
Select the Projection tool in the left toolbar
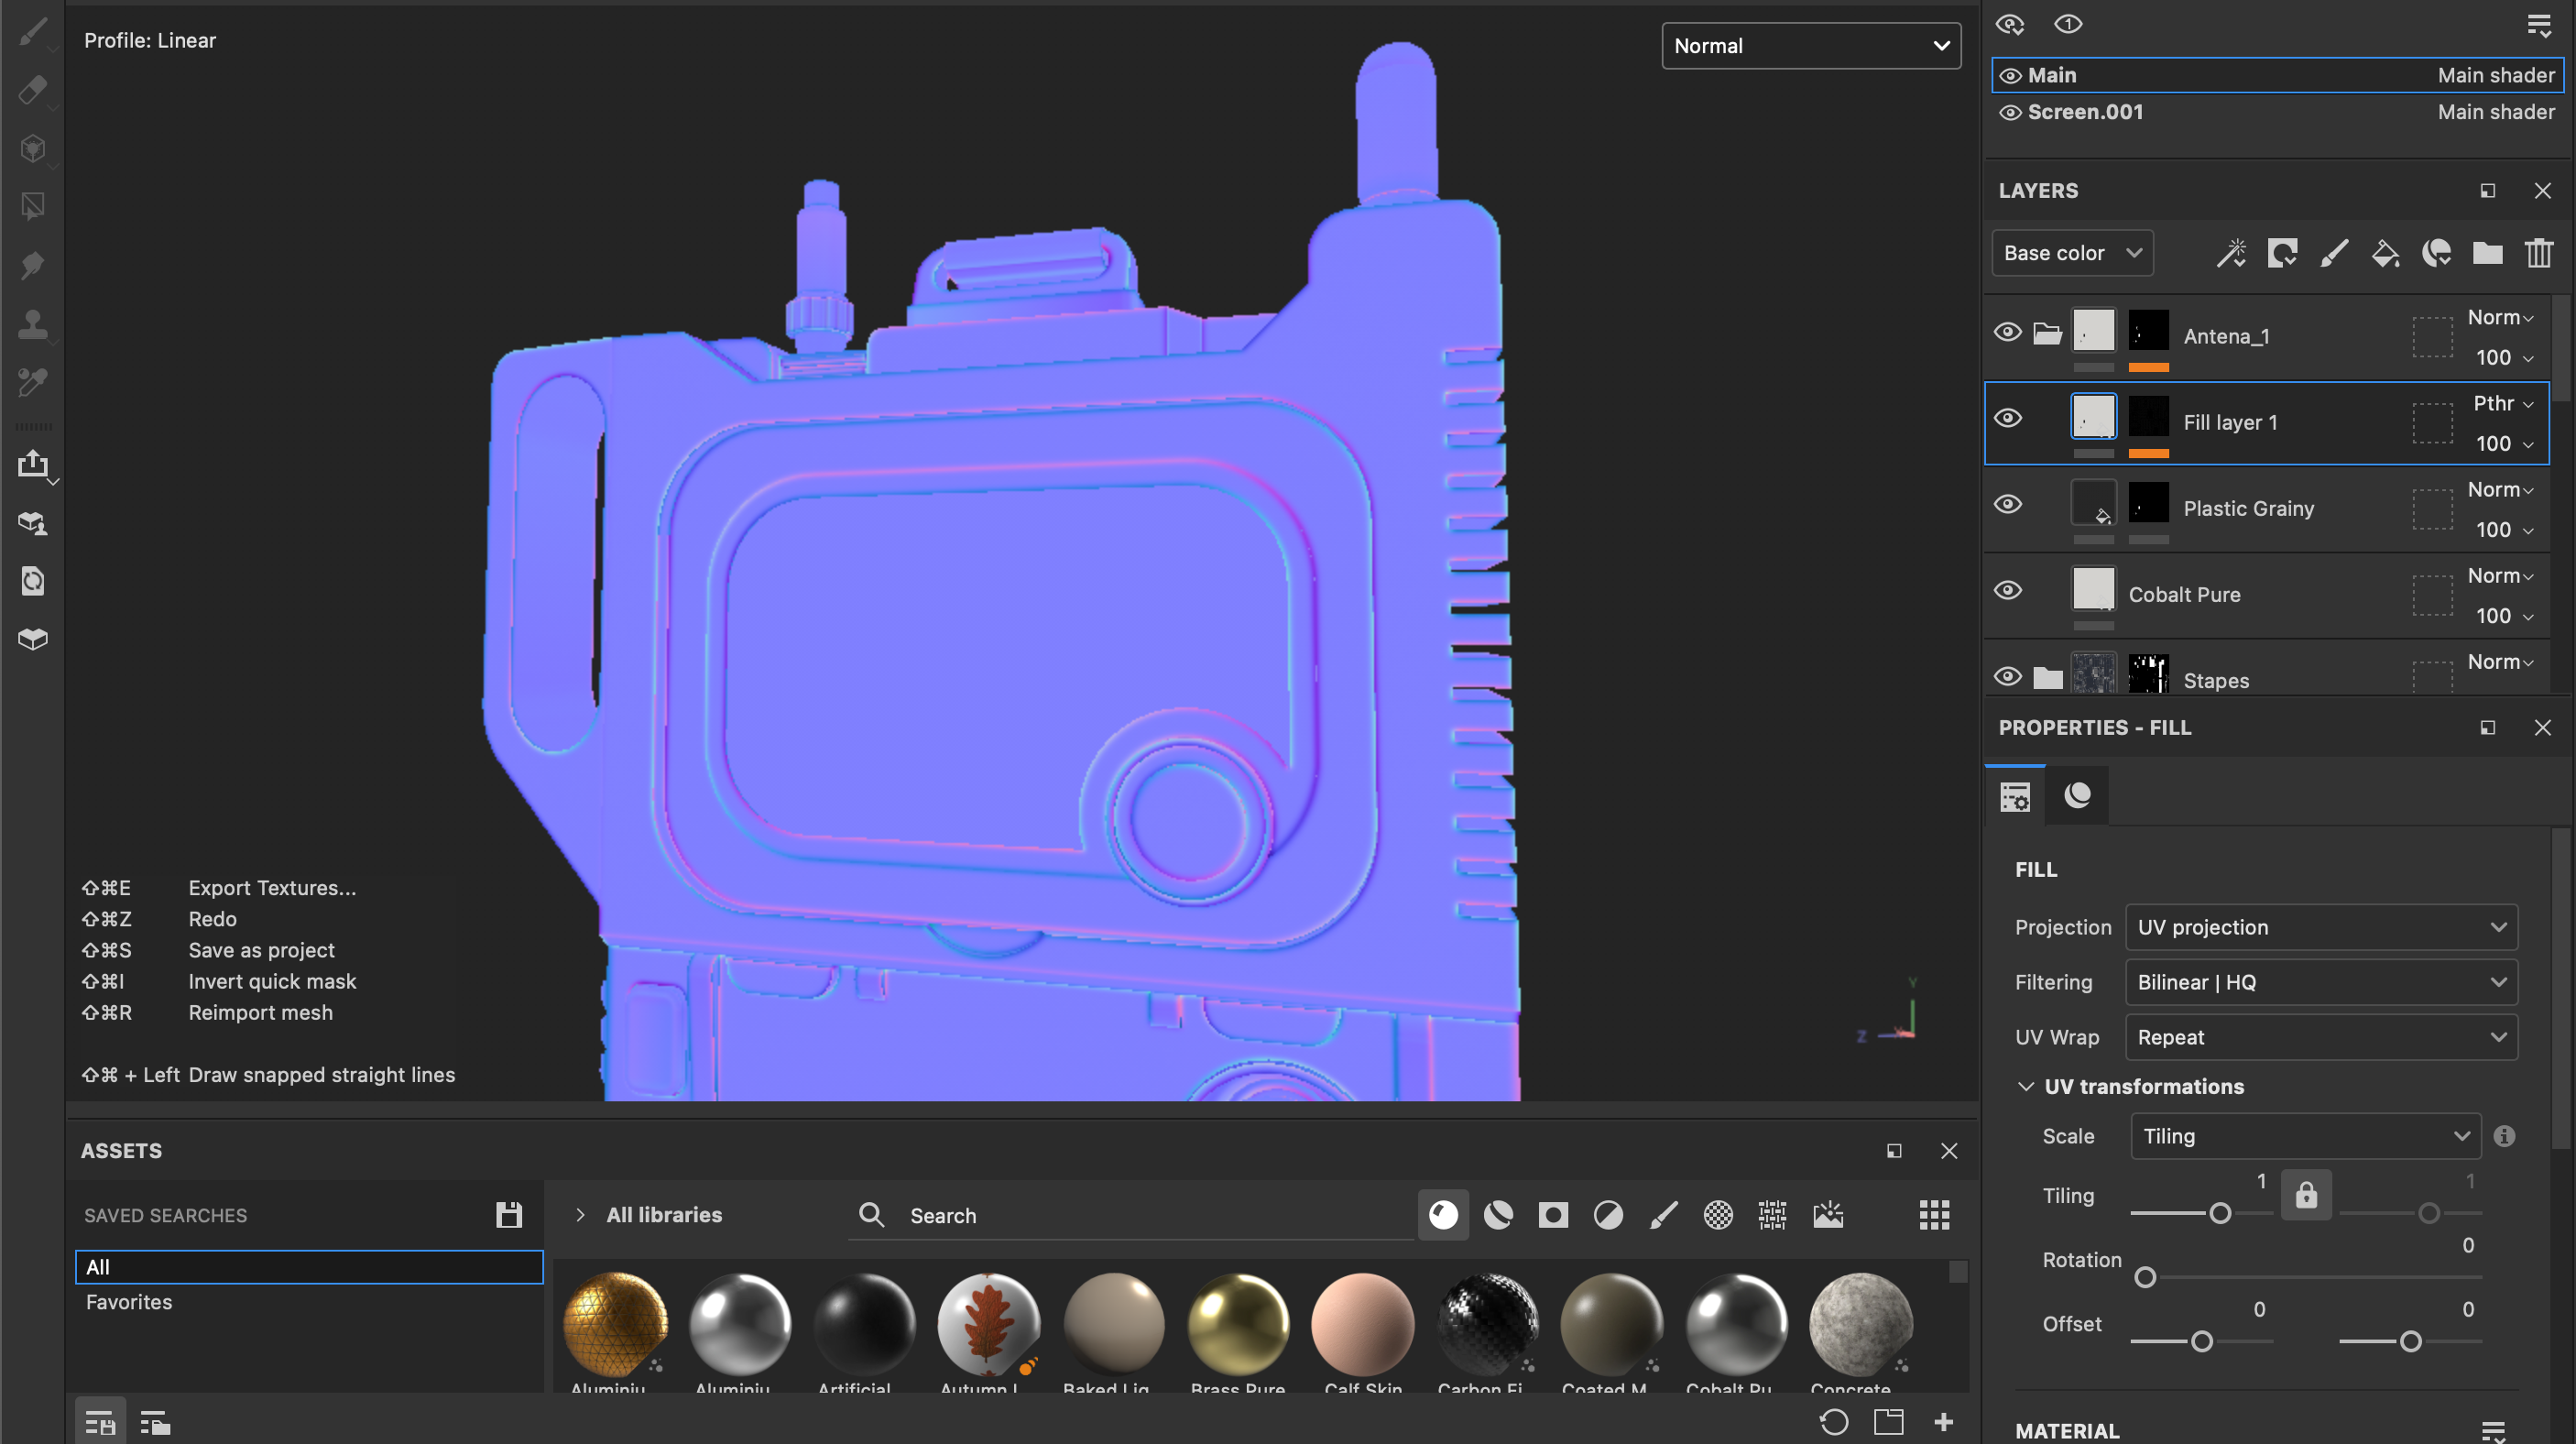click(x=32, y=149)
